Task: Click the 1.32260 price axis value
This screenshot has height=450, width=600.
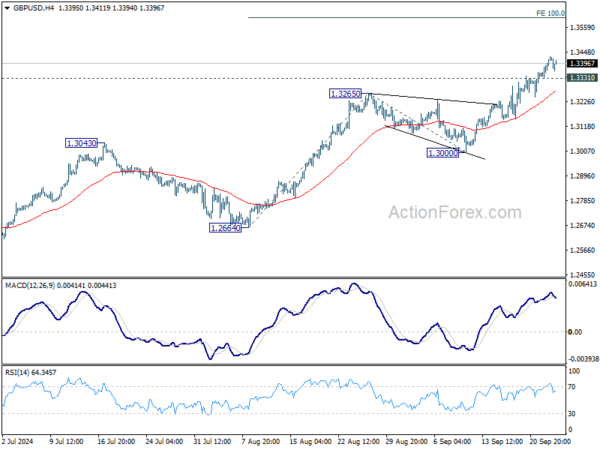Action: [582, 102]
